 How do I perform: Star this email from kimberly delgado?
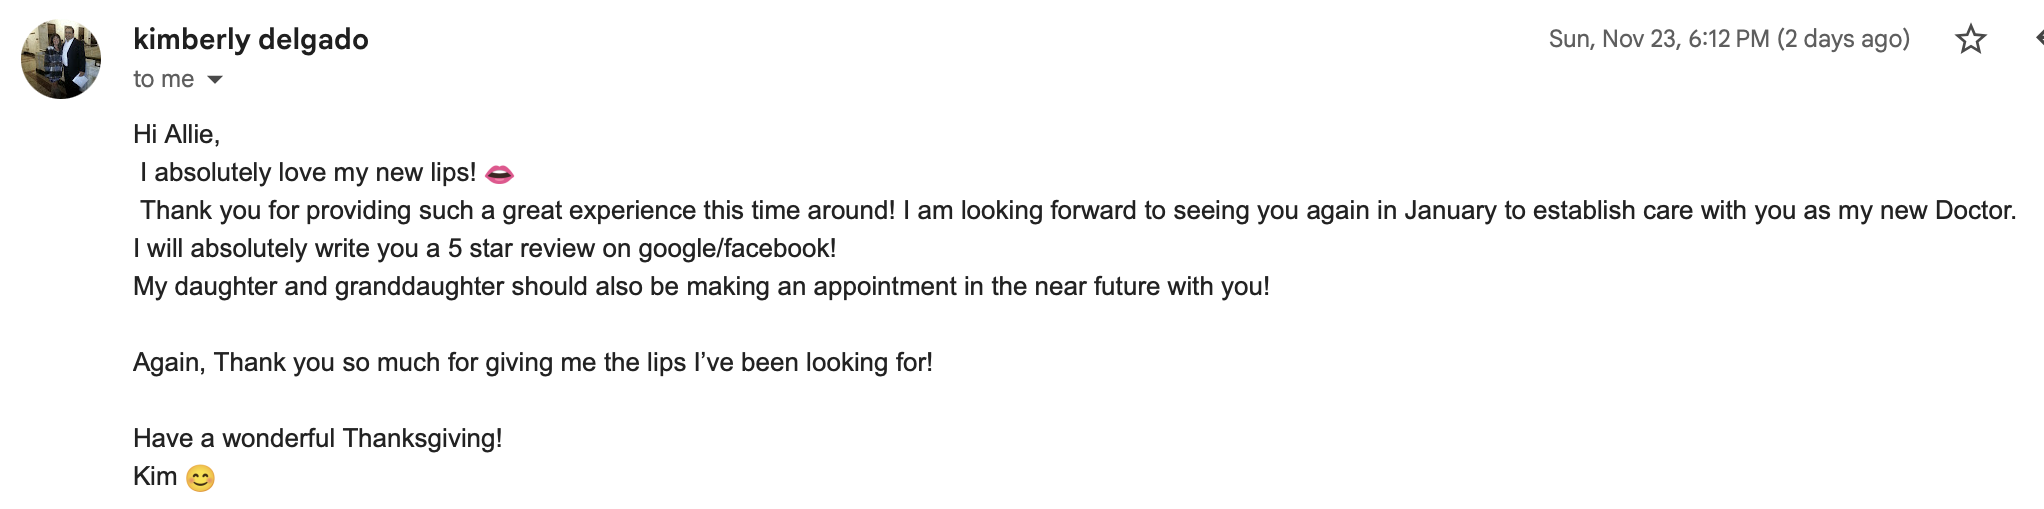click(x=1970, y=39)
